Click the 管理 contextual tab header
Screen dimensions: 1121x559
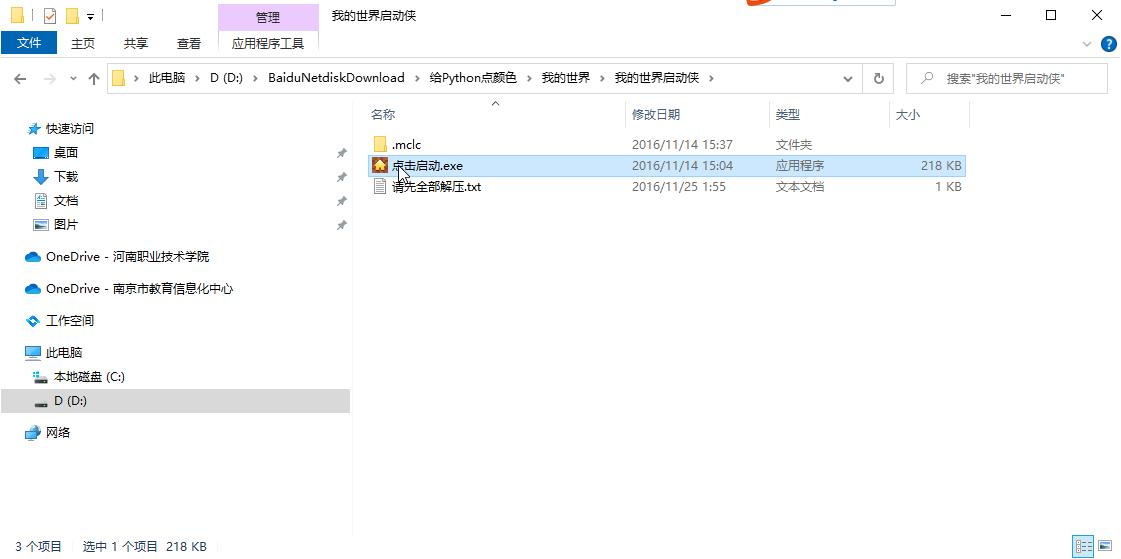tap(268, 17)
